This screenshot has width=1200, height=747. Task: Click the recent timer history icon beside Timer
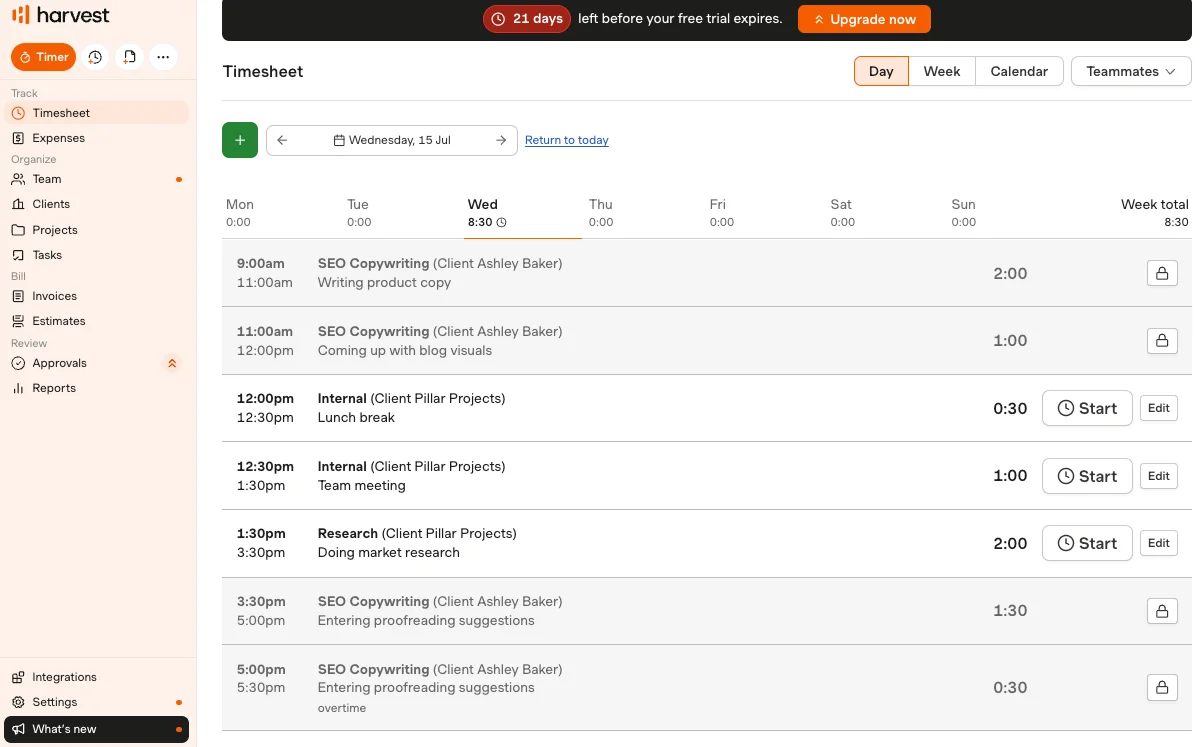[95, 57]
